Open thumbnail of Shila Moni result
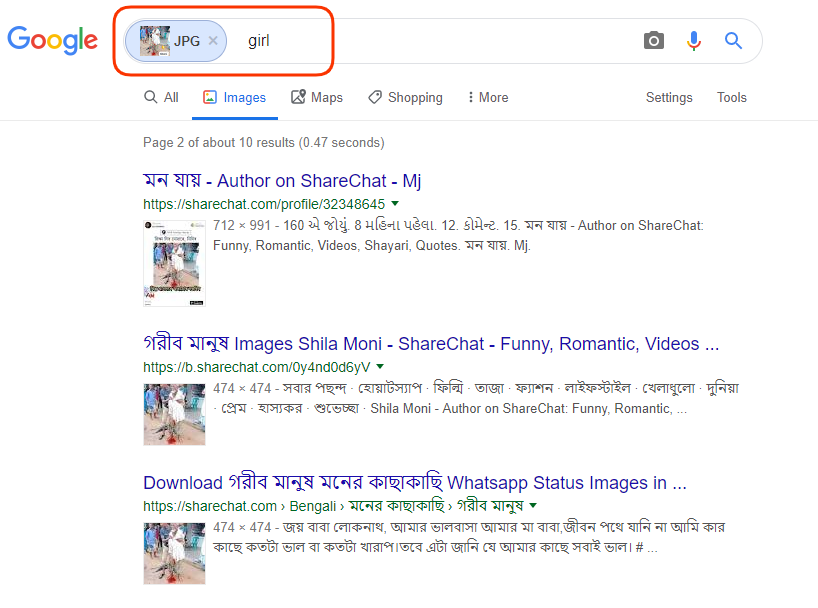The width and height of the screenshot is (818, 608). (174, 414)
